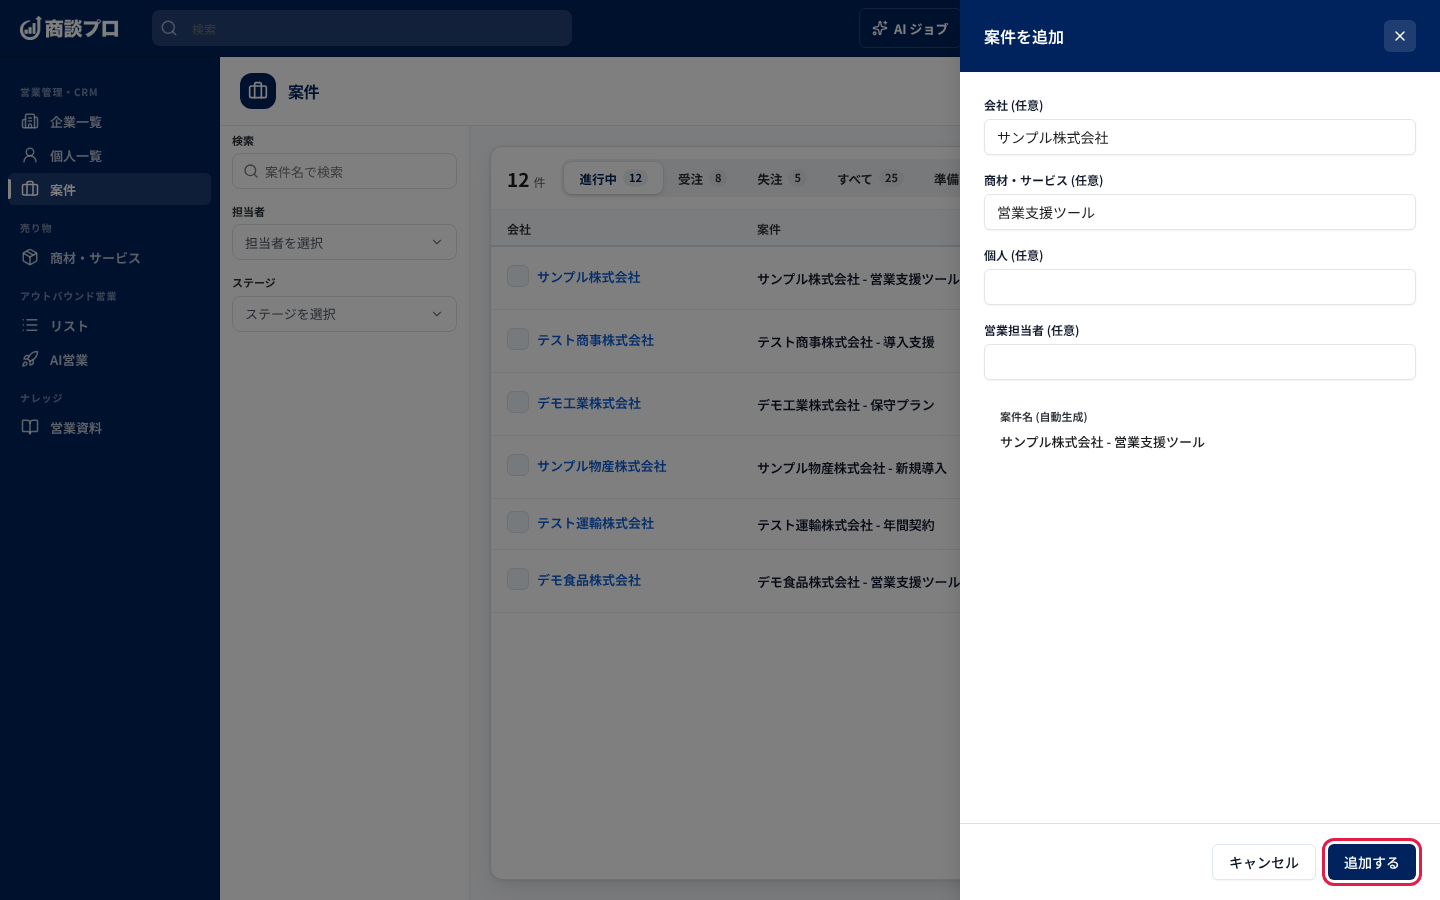Open the テスト運輸株式会社 company link
This screenshot has height=900, width=1440.
[596, 523]
